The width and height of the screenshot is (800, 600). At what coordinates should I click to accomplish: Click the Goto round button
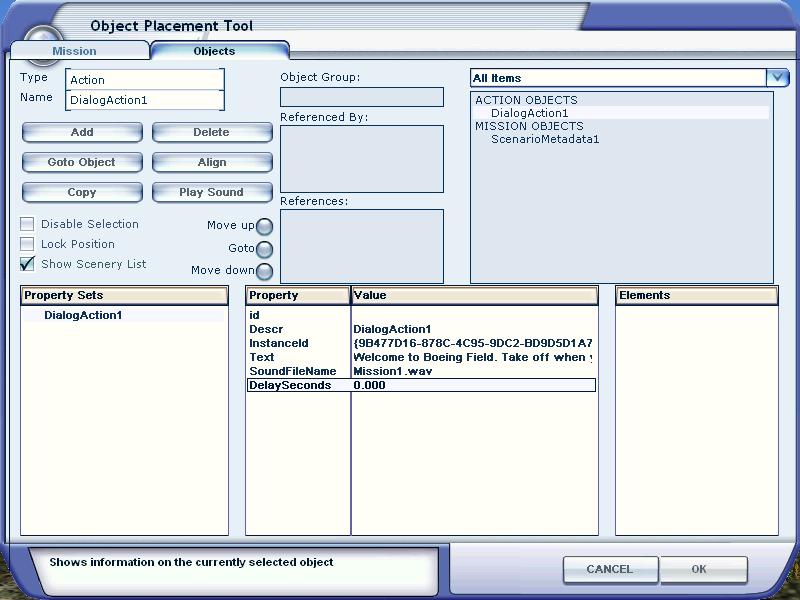(x=264, y=249)
